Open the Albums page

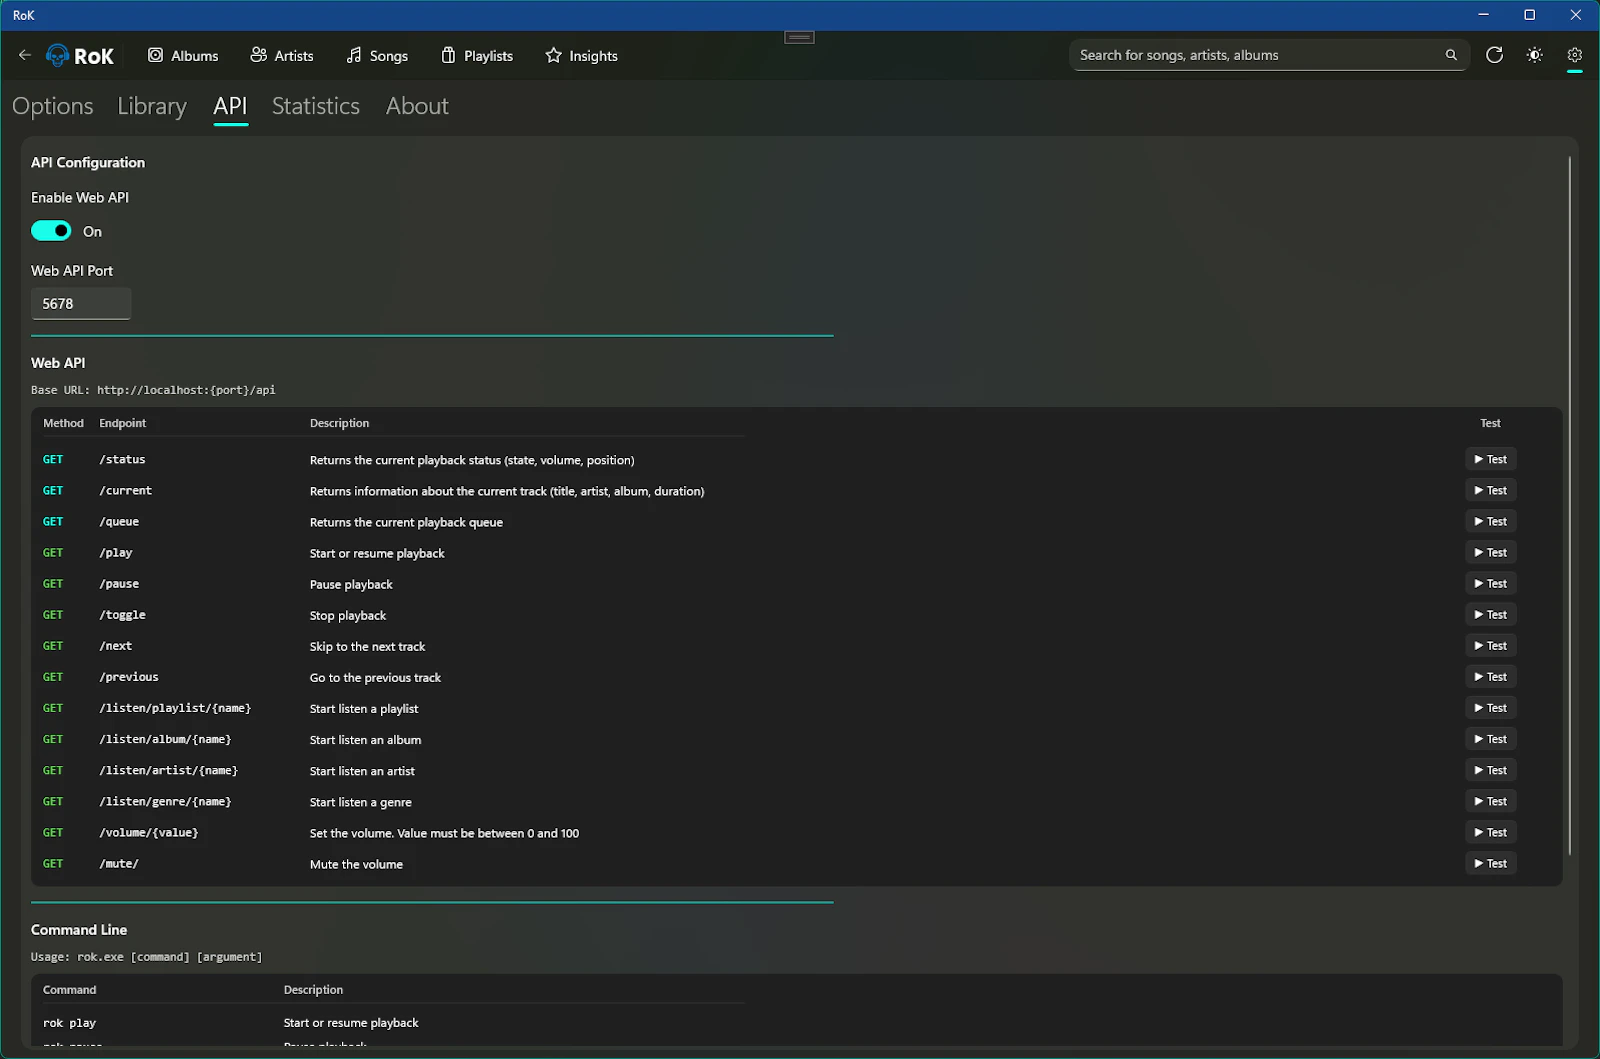click(183, 56)
